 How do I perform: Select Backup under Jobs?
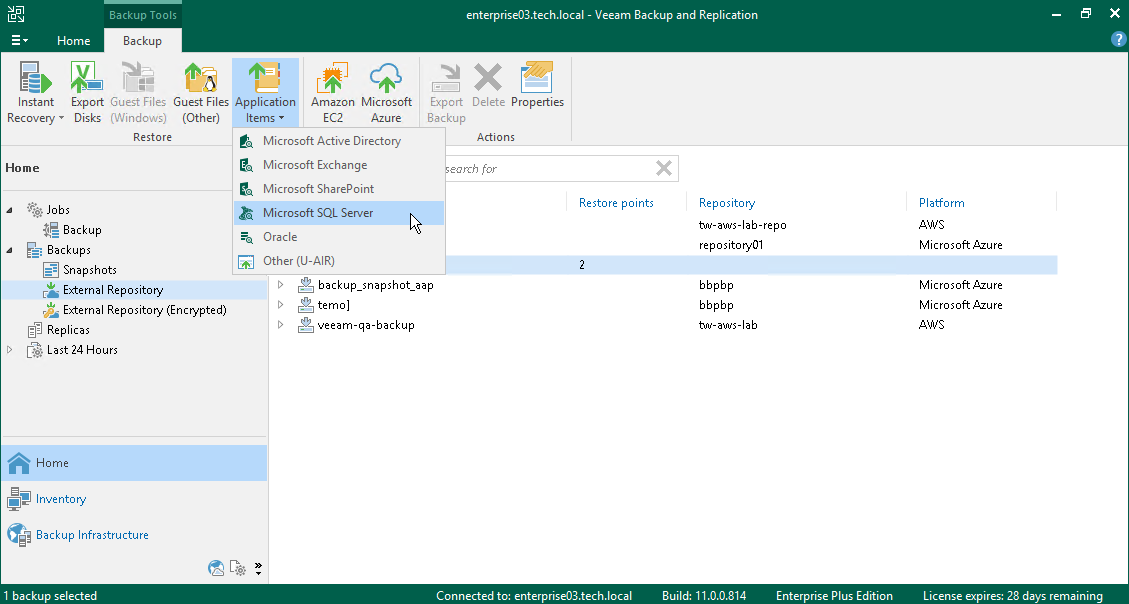(x=82, y=230)
